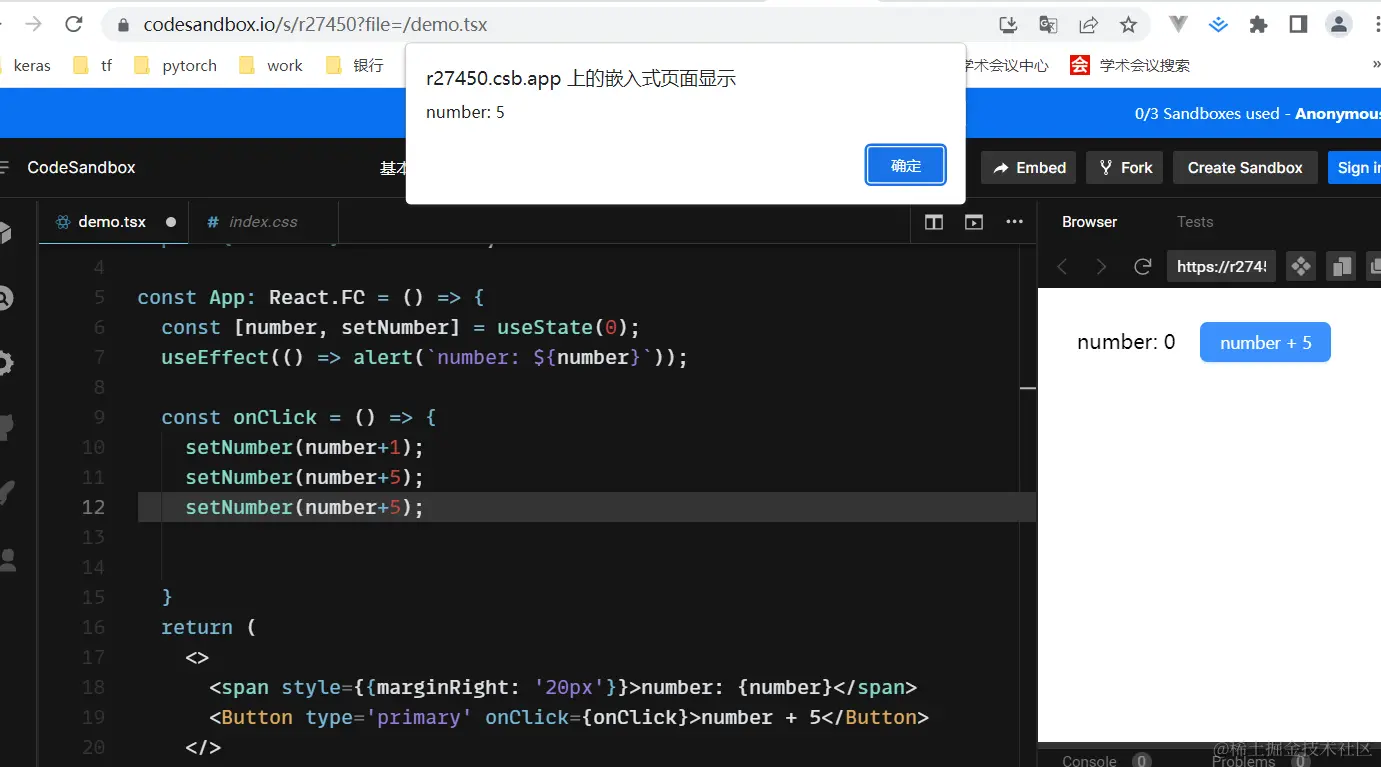Screen dimensions: 1381x767
Task: Open the keras bookmark folder
Action: [x=24, y=65]
